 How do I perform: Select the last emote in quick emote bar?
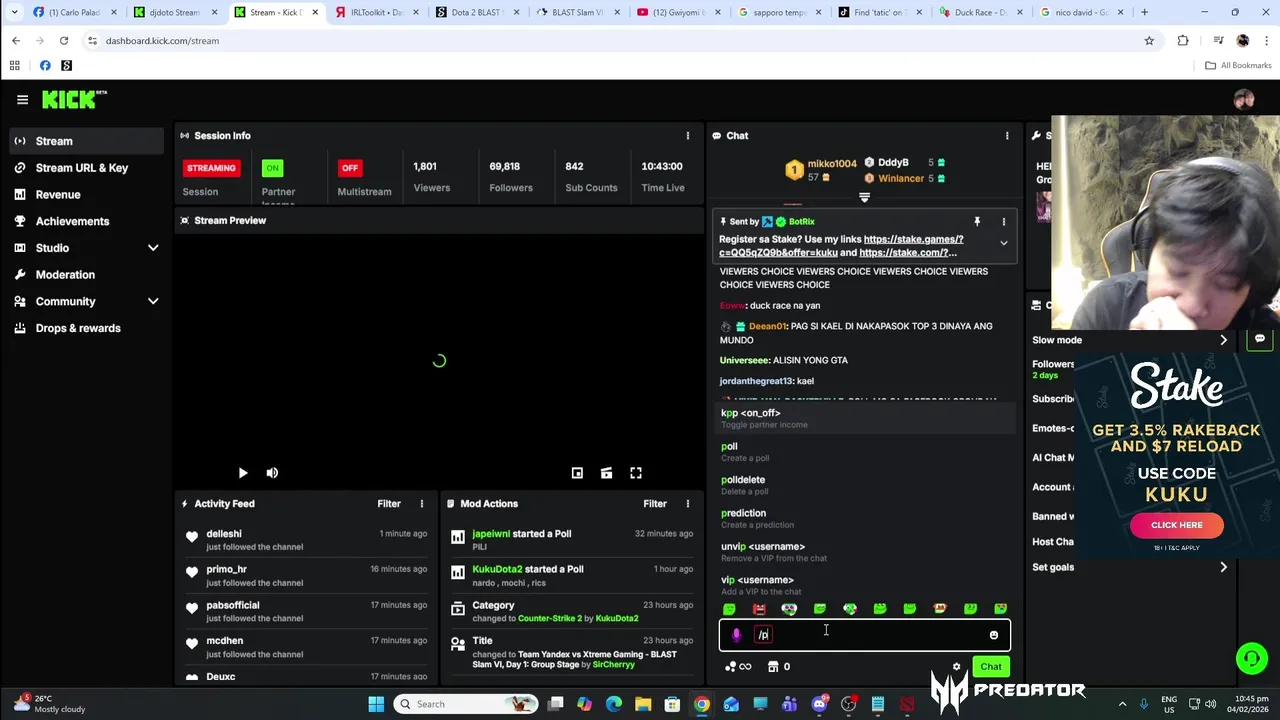1000,609
